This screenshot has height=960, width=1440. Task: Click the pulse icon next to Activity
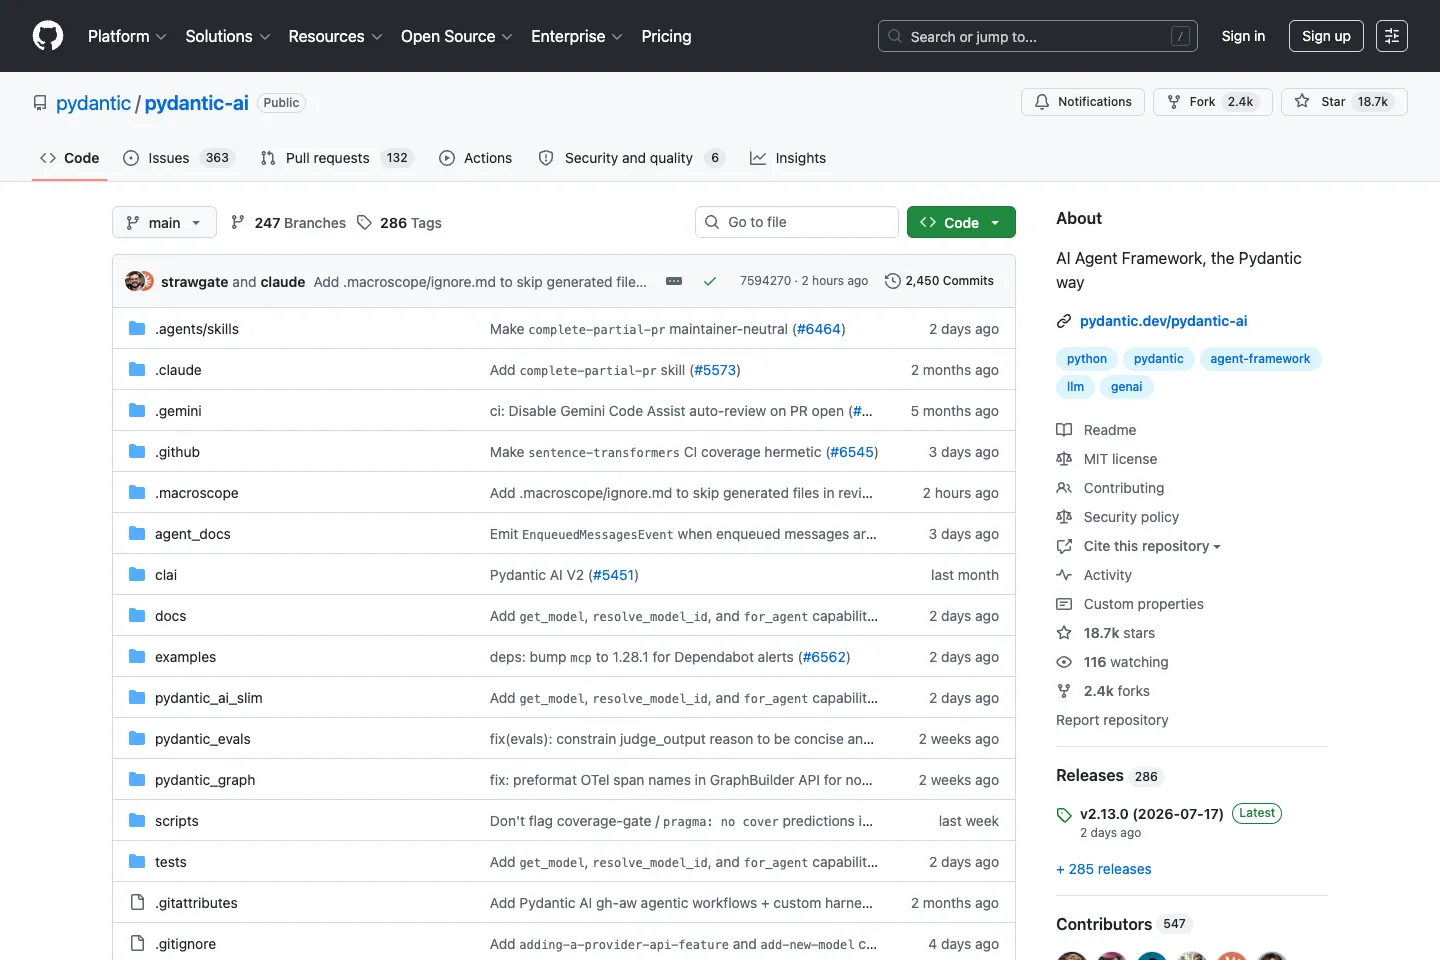coord(1064,575)
